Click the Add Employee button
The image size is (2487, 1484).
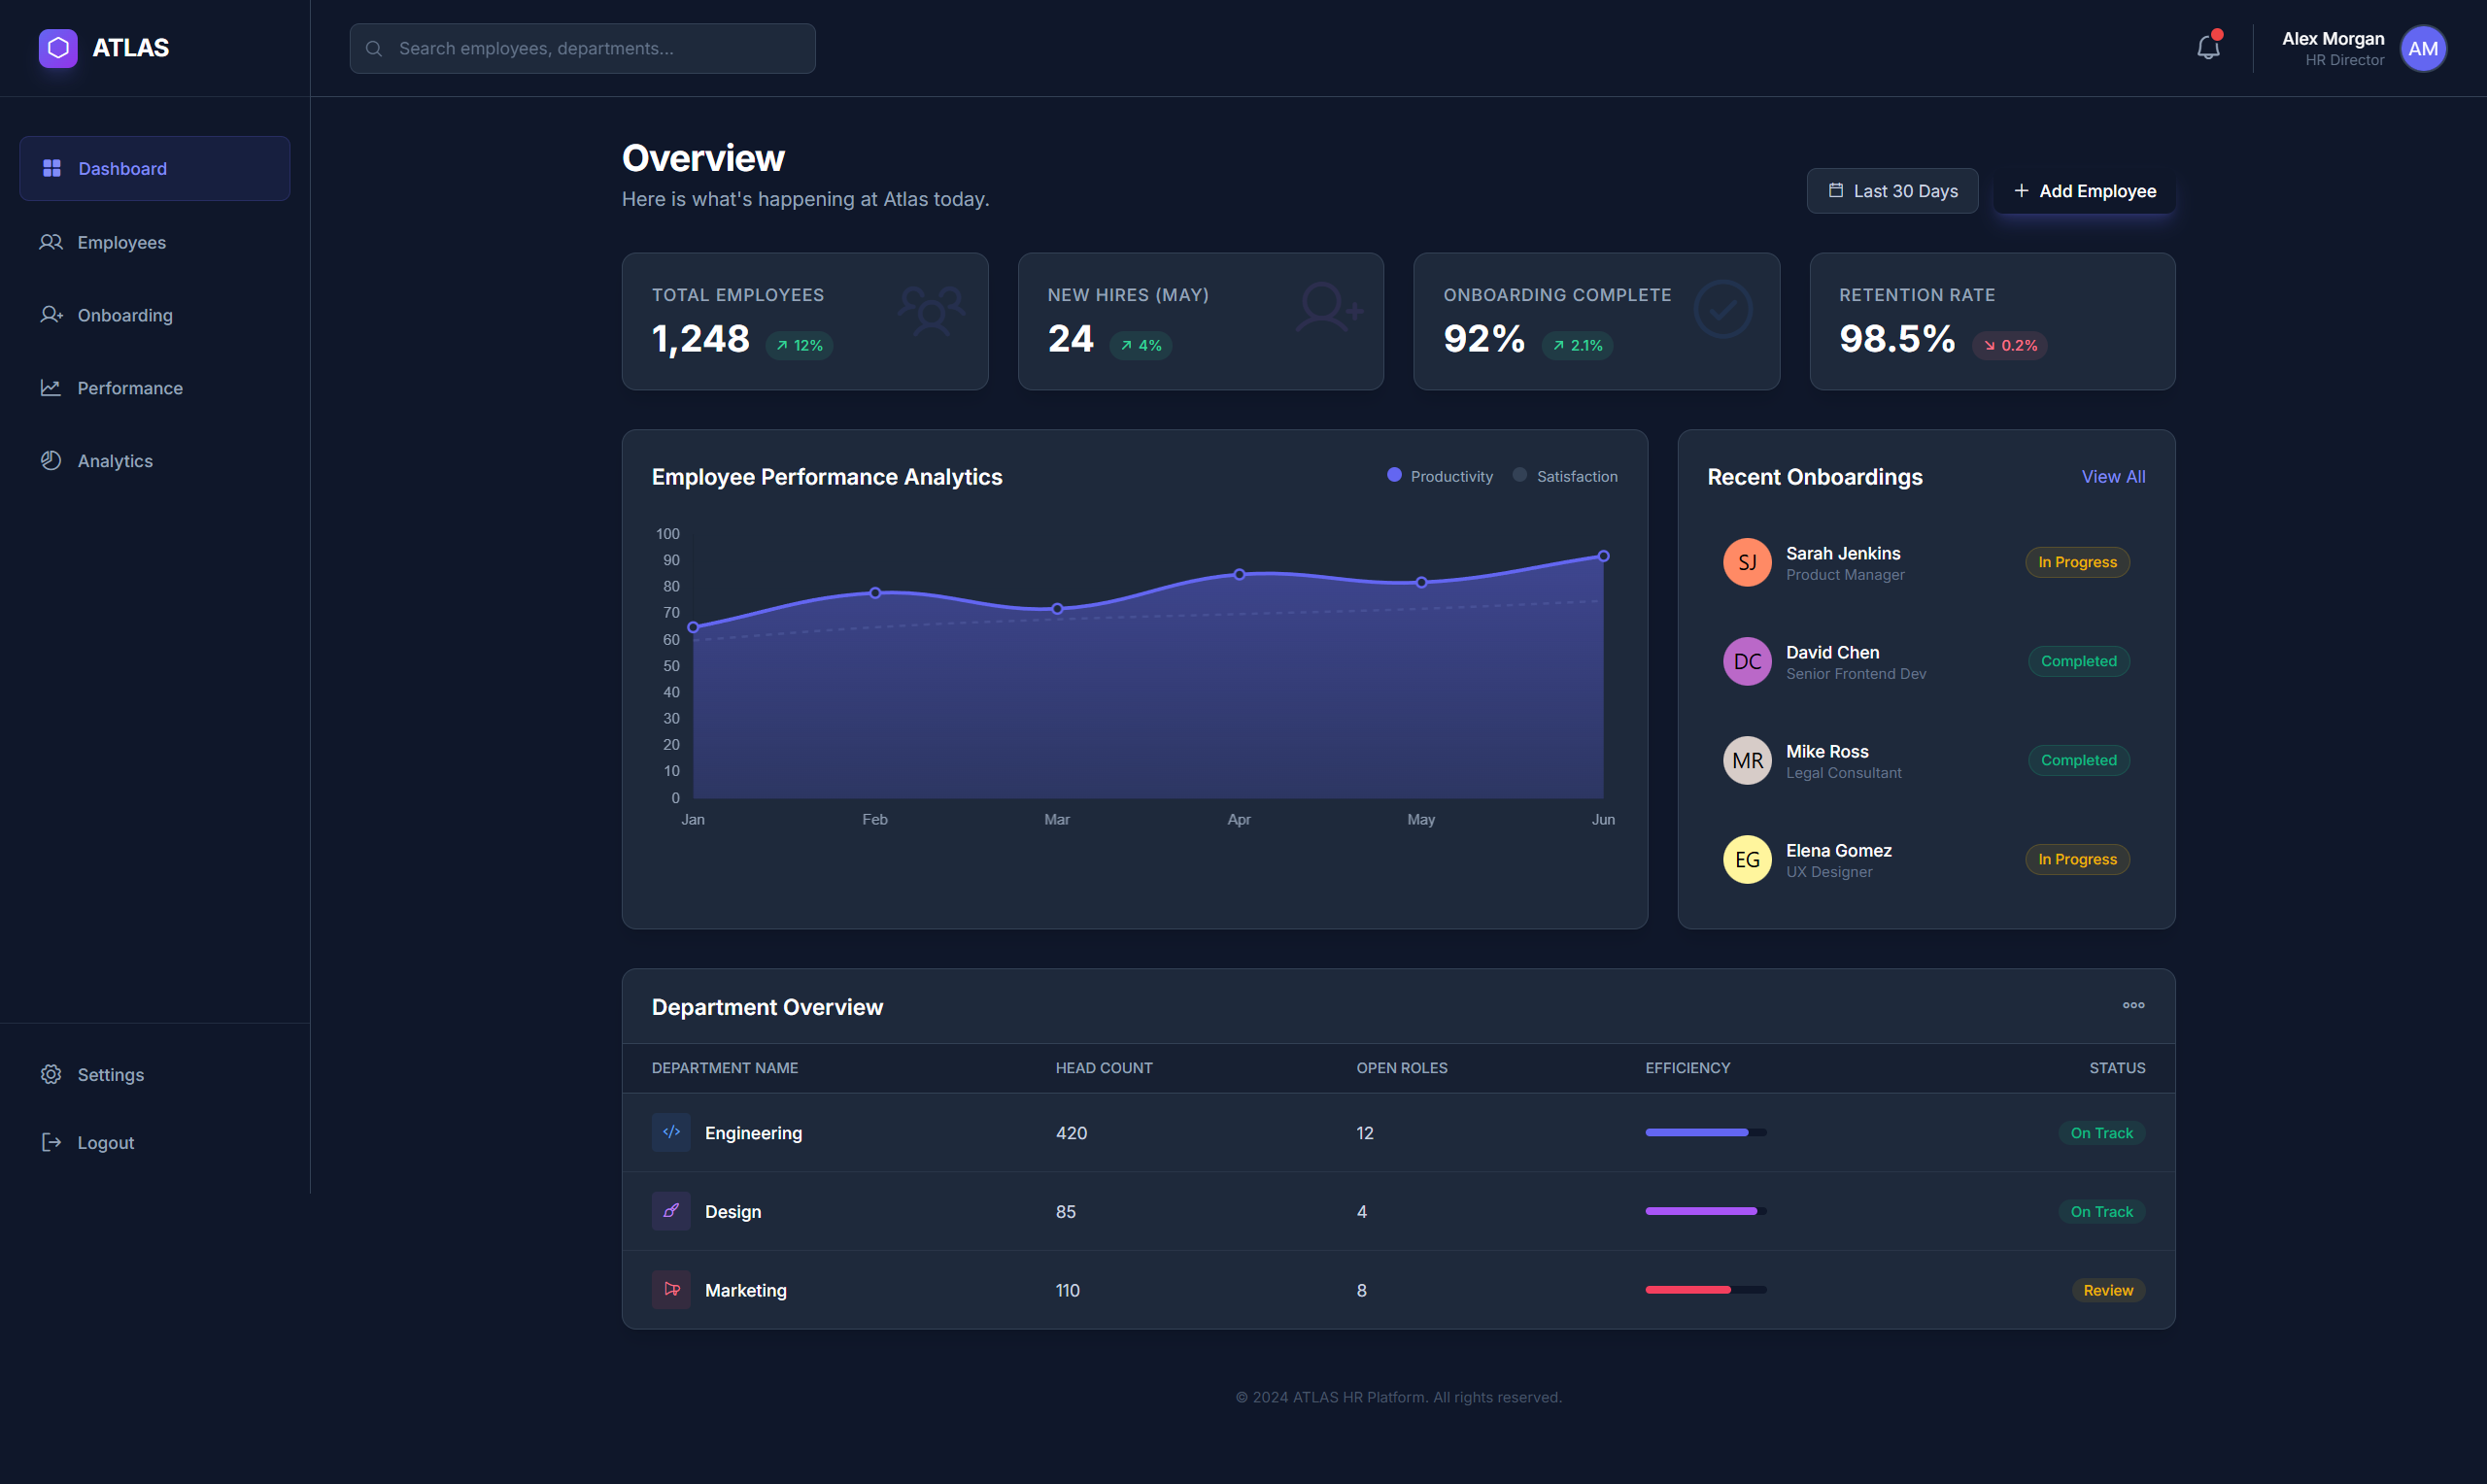coord(2083,190)
